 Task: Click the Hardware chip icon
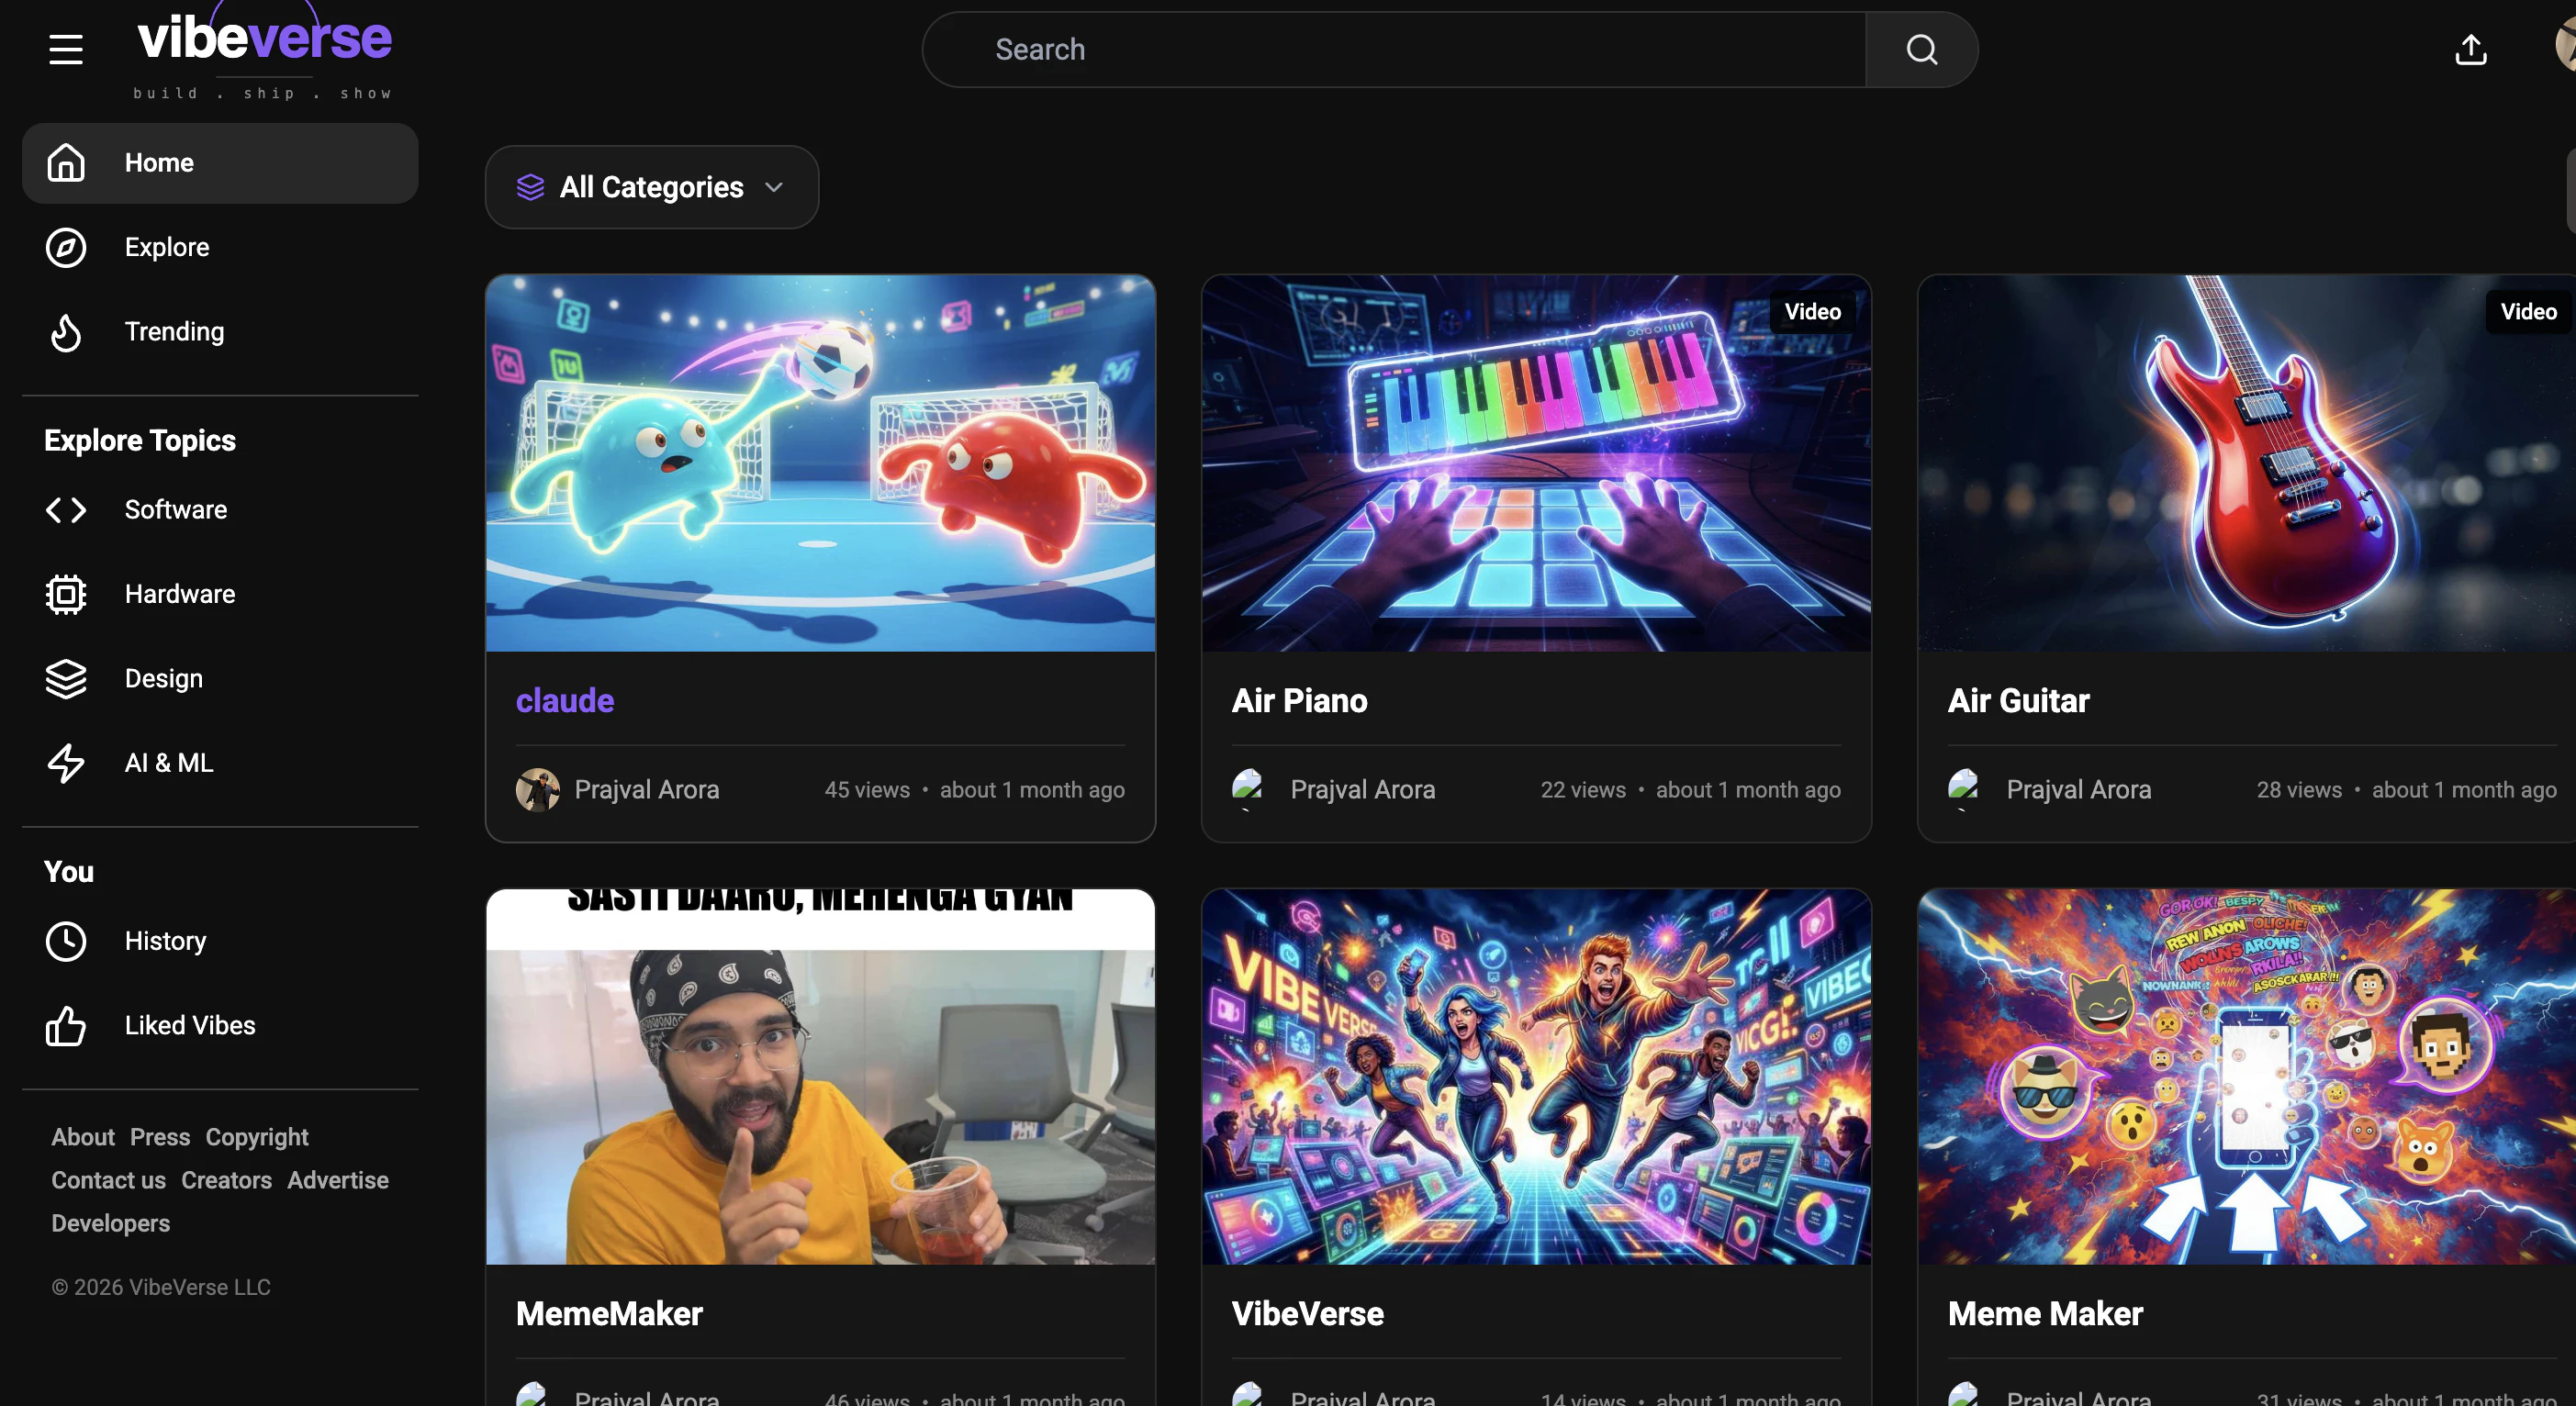pyautogui.click(x=66, y=594)
